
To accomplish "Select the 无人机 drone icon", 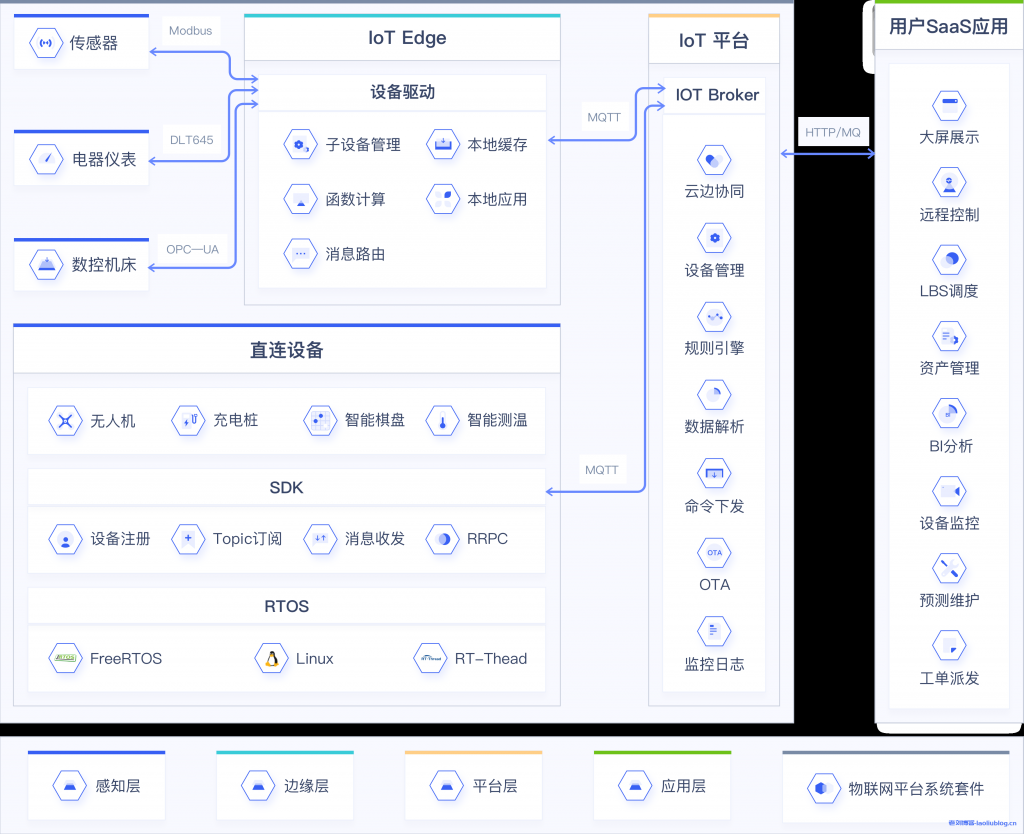I will pos(65,420).
